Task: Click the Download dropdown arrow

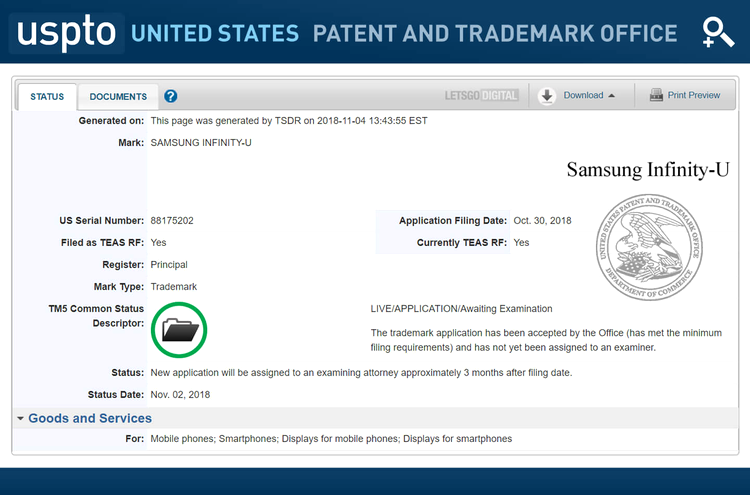Action: click(611, 96)
